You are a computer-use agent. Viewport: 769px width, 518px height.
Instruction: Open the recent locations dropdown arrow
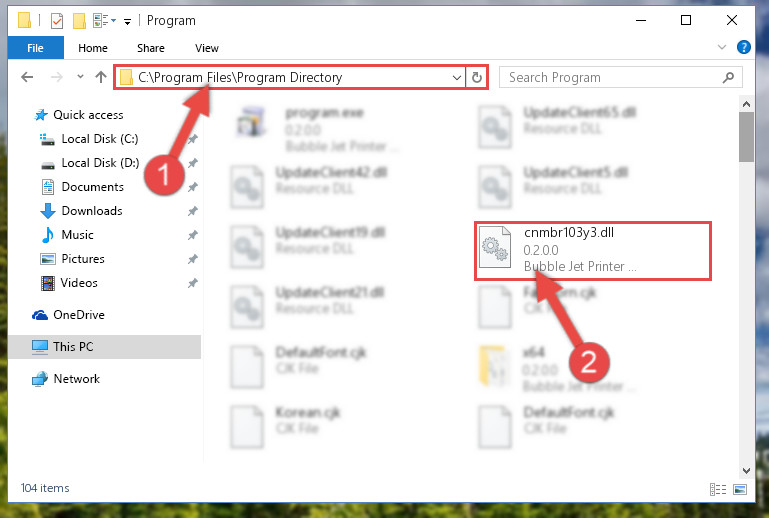pyautogui.click(x=80, y=77)
